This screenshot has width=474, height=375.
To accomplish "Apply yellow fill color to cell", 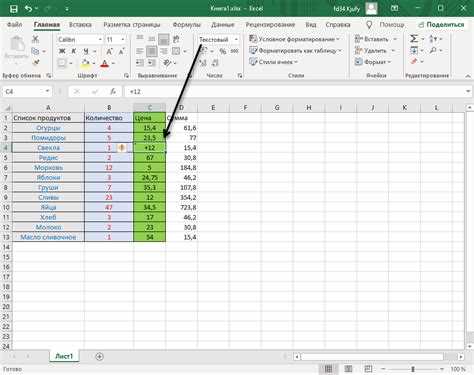I will tap(85, 63).
